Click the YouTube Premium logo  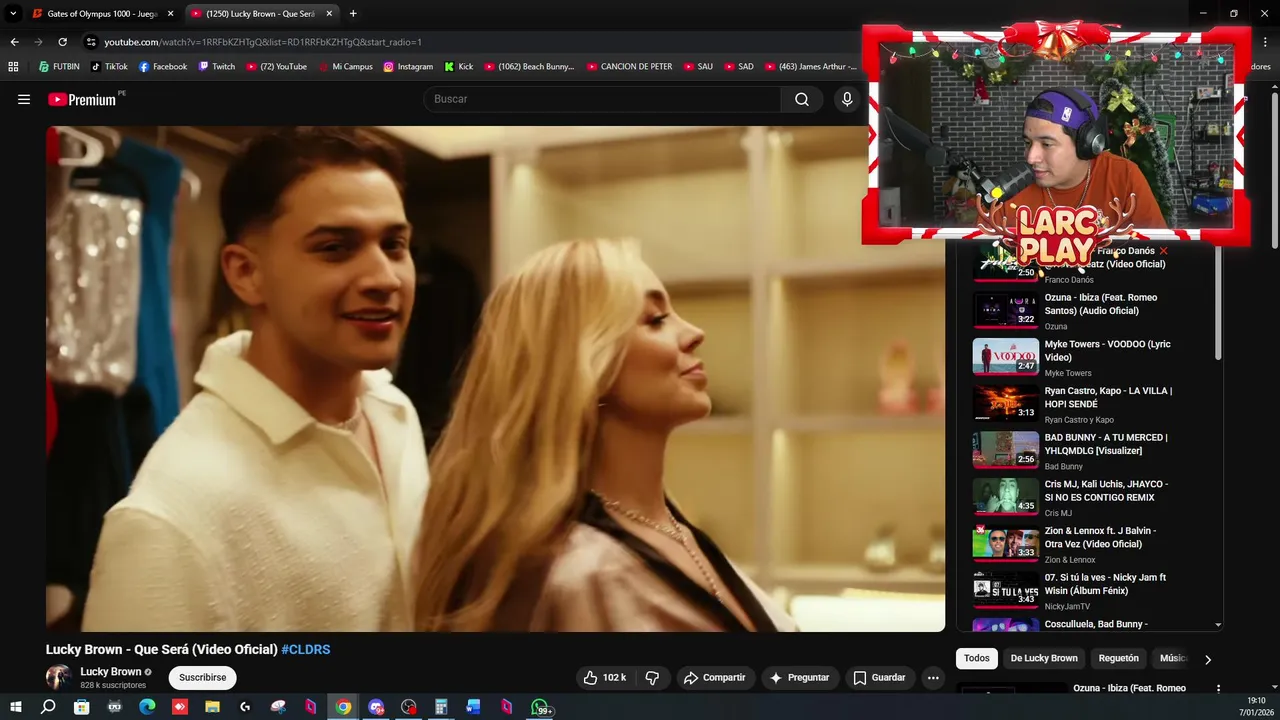pos(82,99)
